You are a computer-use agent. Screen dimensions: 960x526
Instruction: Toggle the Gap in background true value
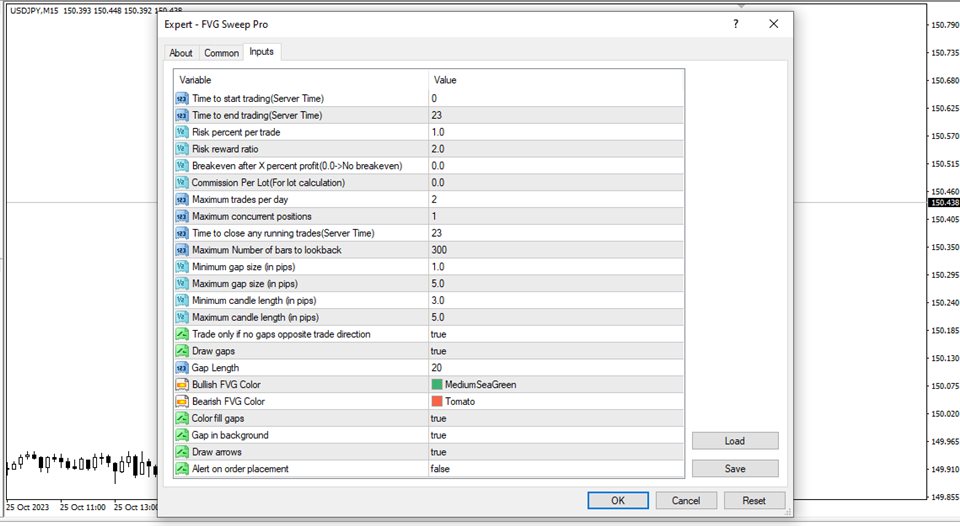coord(438,435)
